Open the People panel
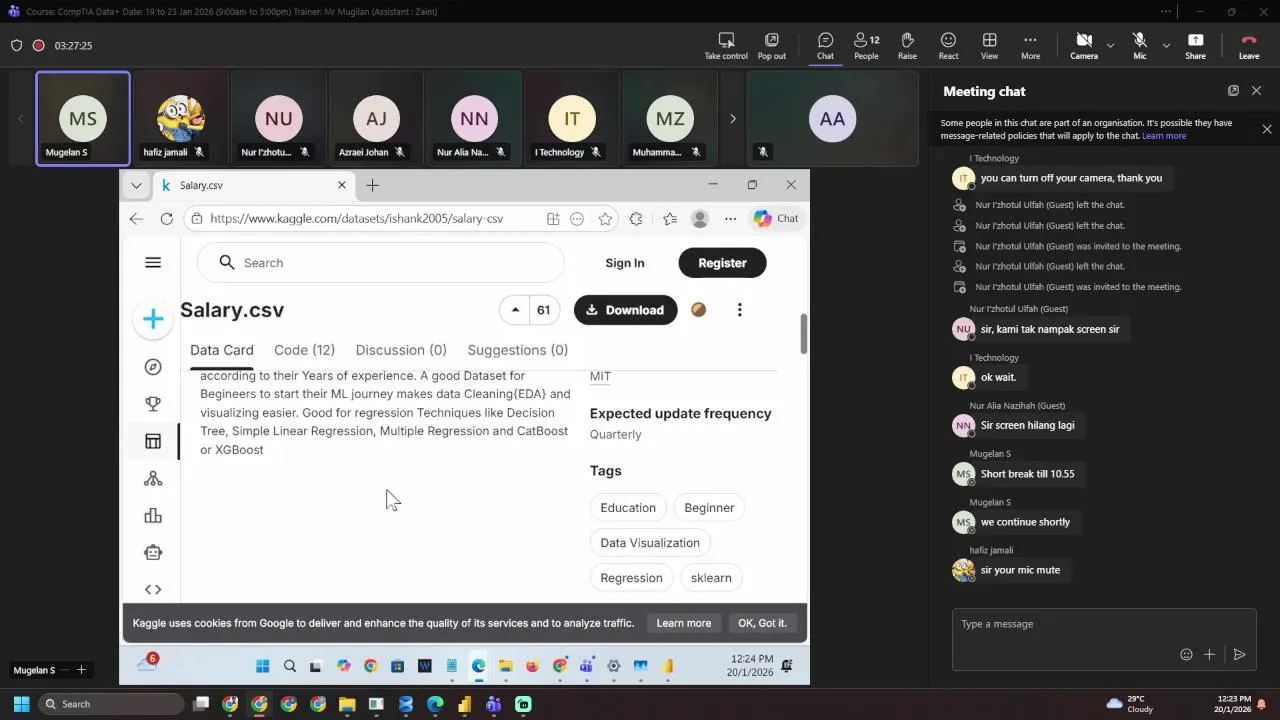This screenshot has width=1280, height=720. click(866, 46)
